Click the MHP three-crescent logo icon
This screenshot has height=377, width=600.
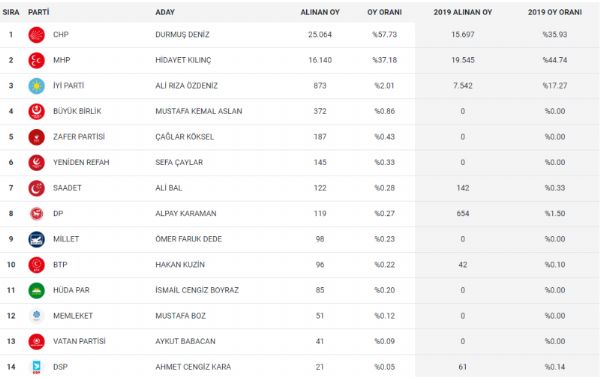(x=36, y=60)
